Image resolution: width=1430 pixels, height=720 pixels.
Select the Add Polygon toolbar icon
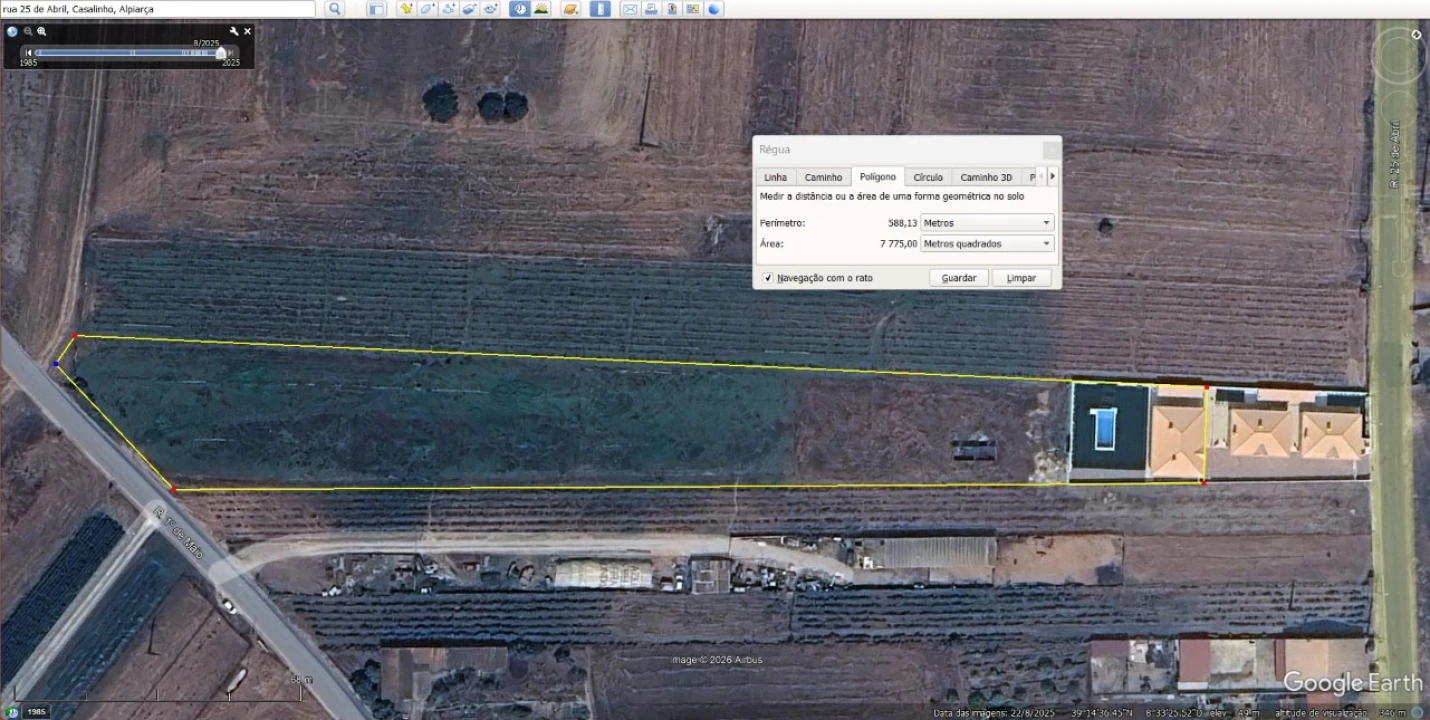click(x=427, y=9)
